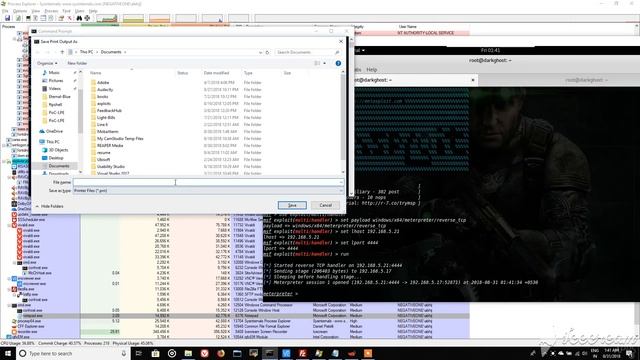Select the resume folder
The image size is (640, 360).
[x=104, y=152]
